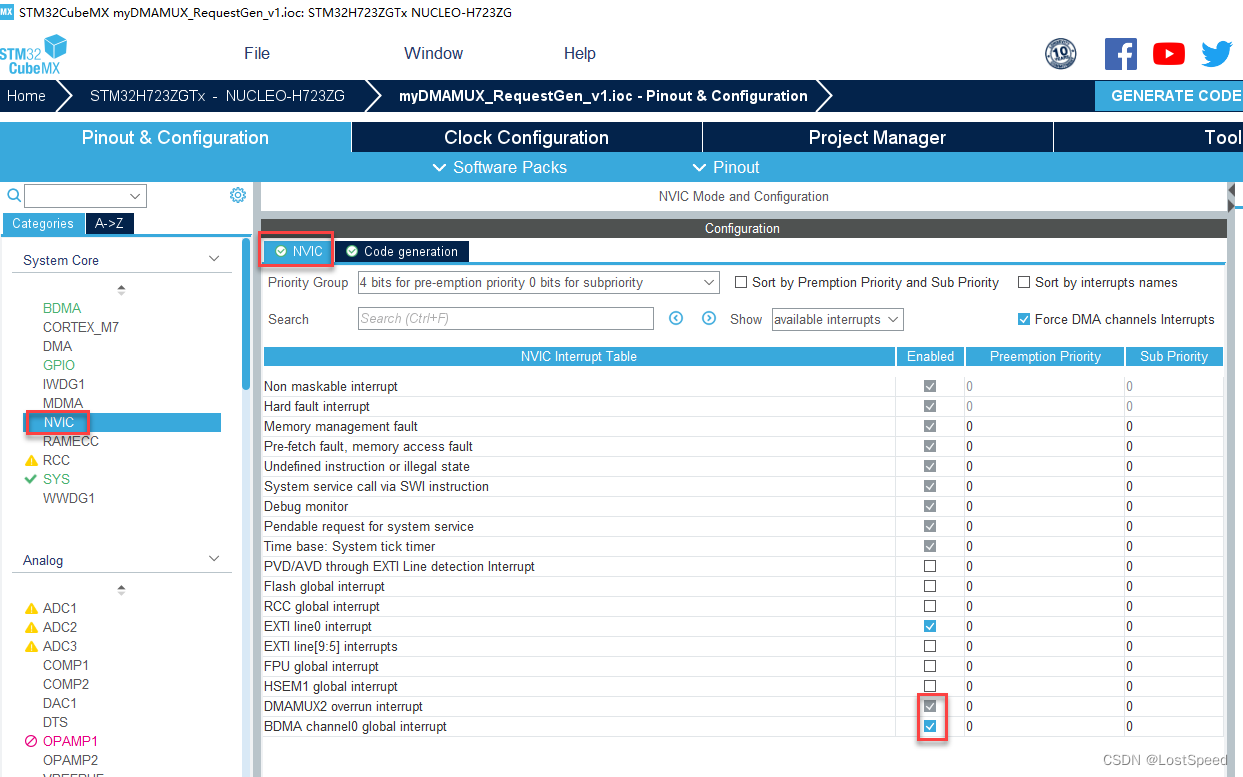Click the myDMAMUX_RequestGen_v1.ioc breadcrumb
Image resolution: width=1243 pixels, height=777 pixels.
pos(603,96)
